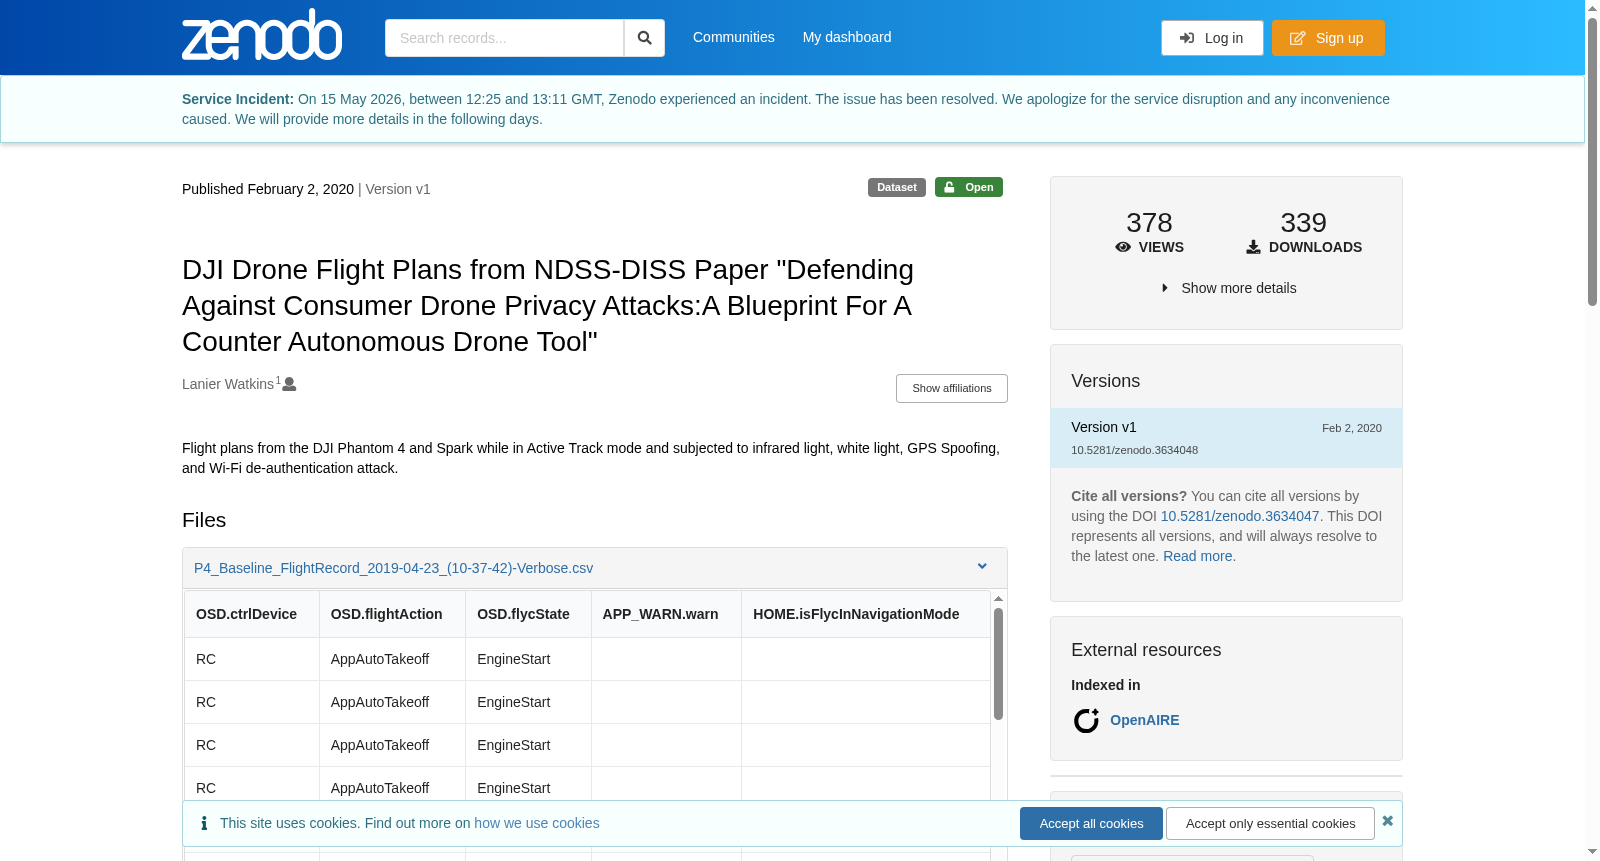Collapse the file preview using the chevron

(982, 567)
